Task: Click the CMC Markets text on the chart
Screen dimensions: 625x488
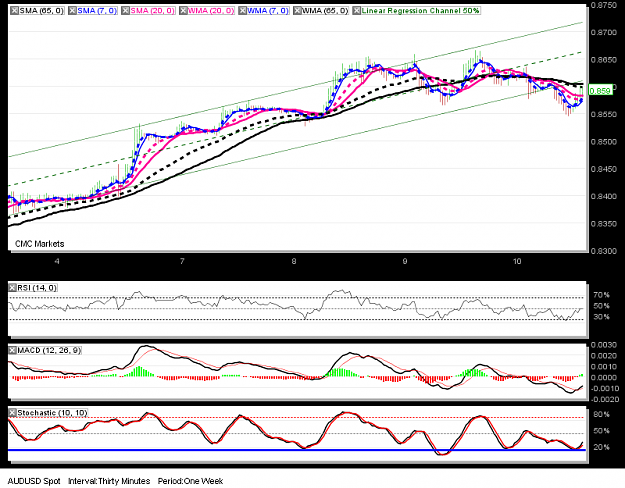Action: 39,244
